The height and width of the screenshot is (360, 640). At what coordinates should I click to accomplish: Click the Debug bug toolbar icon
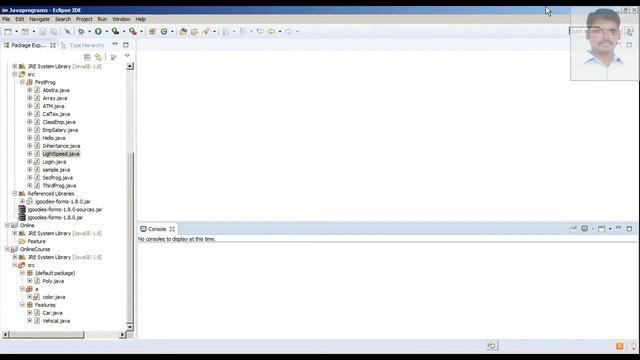(81, 31)
